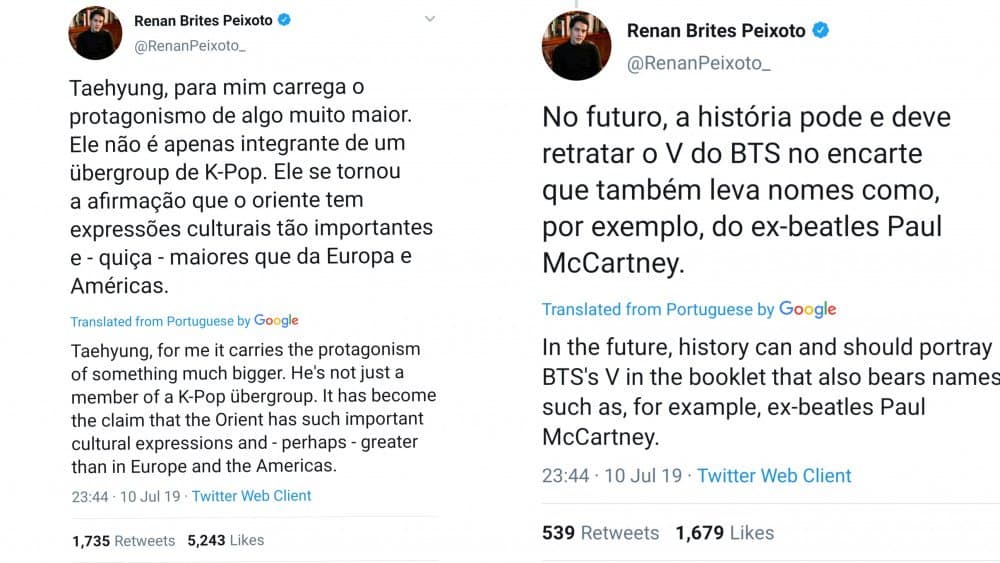Click 'Translated from Portuguese by' in the left tweet

tap(160, 322)
